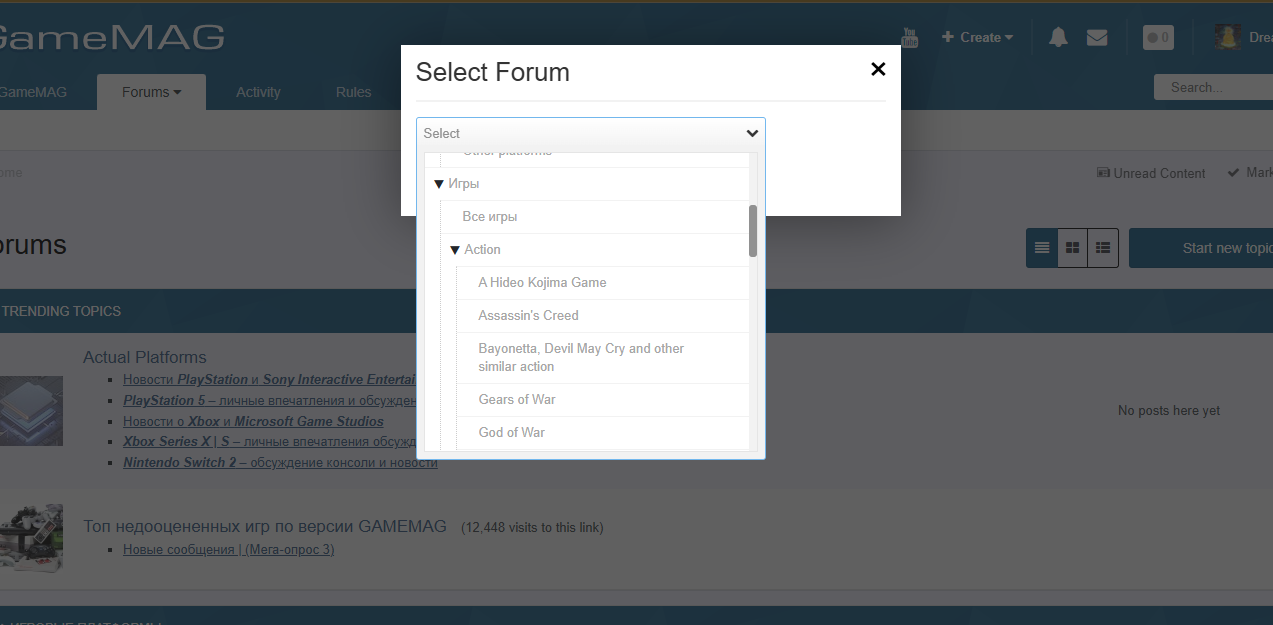Switch to the list view icon
This screenshot has height=625, width=1273.
[x=1042, y=248]
